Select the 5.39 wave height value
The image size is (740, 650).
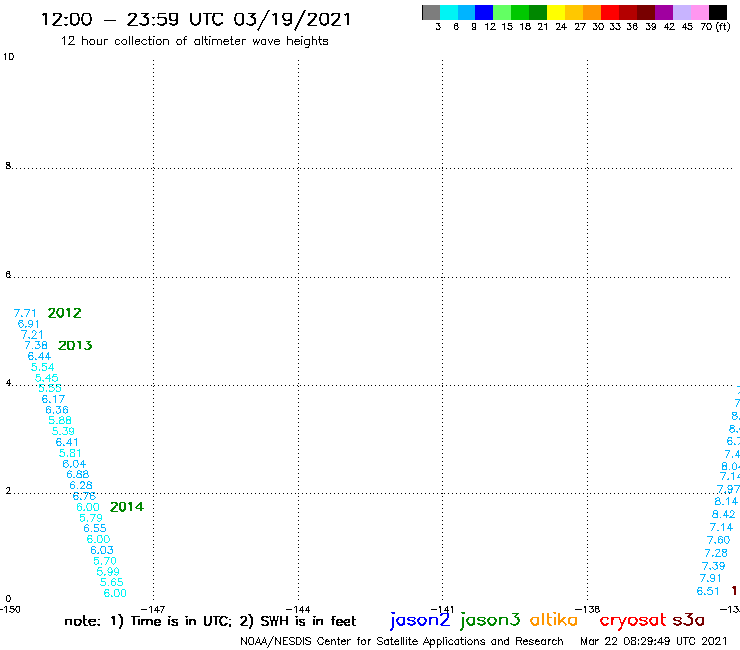click(63, 431)
